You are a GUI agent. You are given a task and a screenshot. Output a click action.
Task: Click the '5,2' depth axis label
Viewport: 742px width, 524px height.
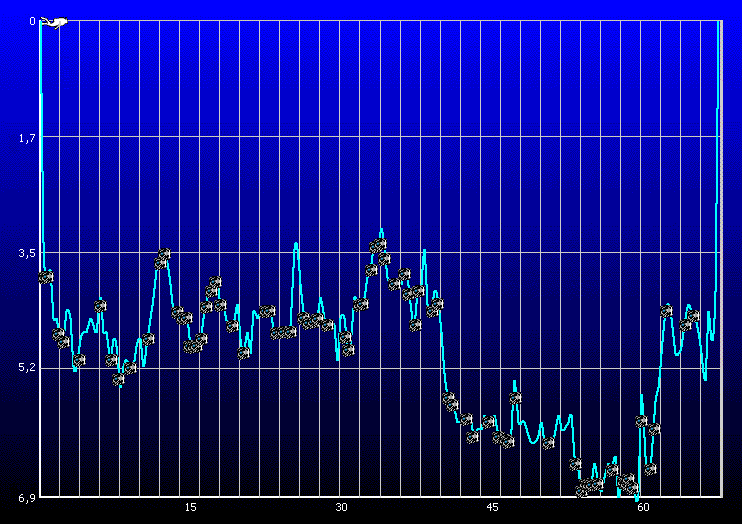(27, 367)
